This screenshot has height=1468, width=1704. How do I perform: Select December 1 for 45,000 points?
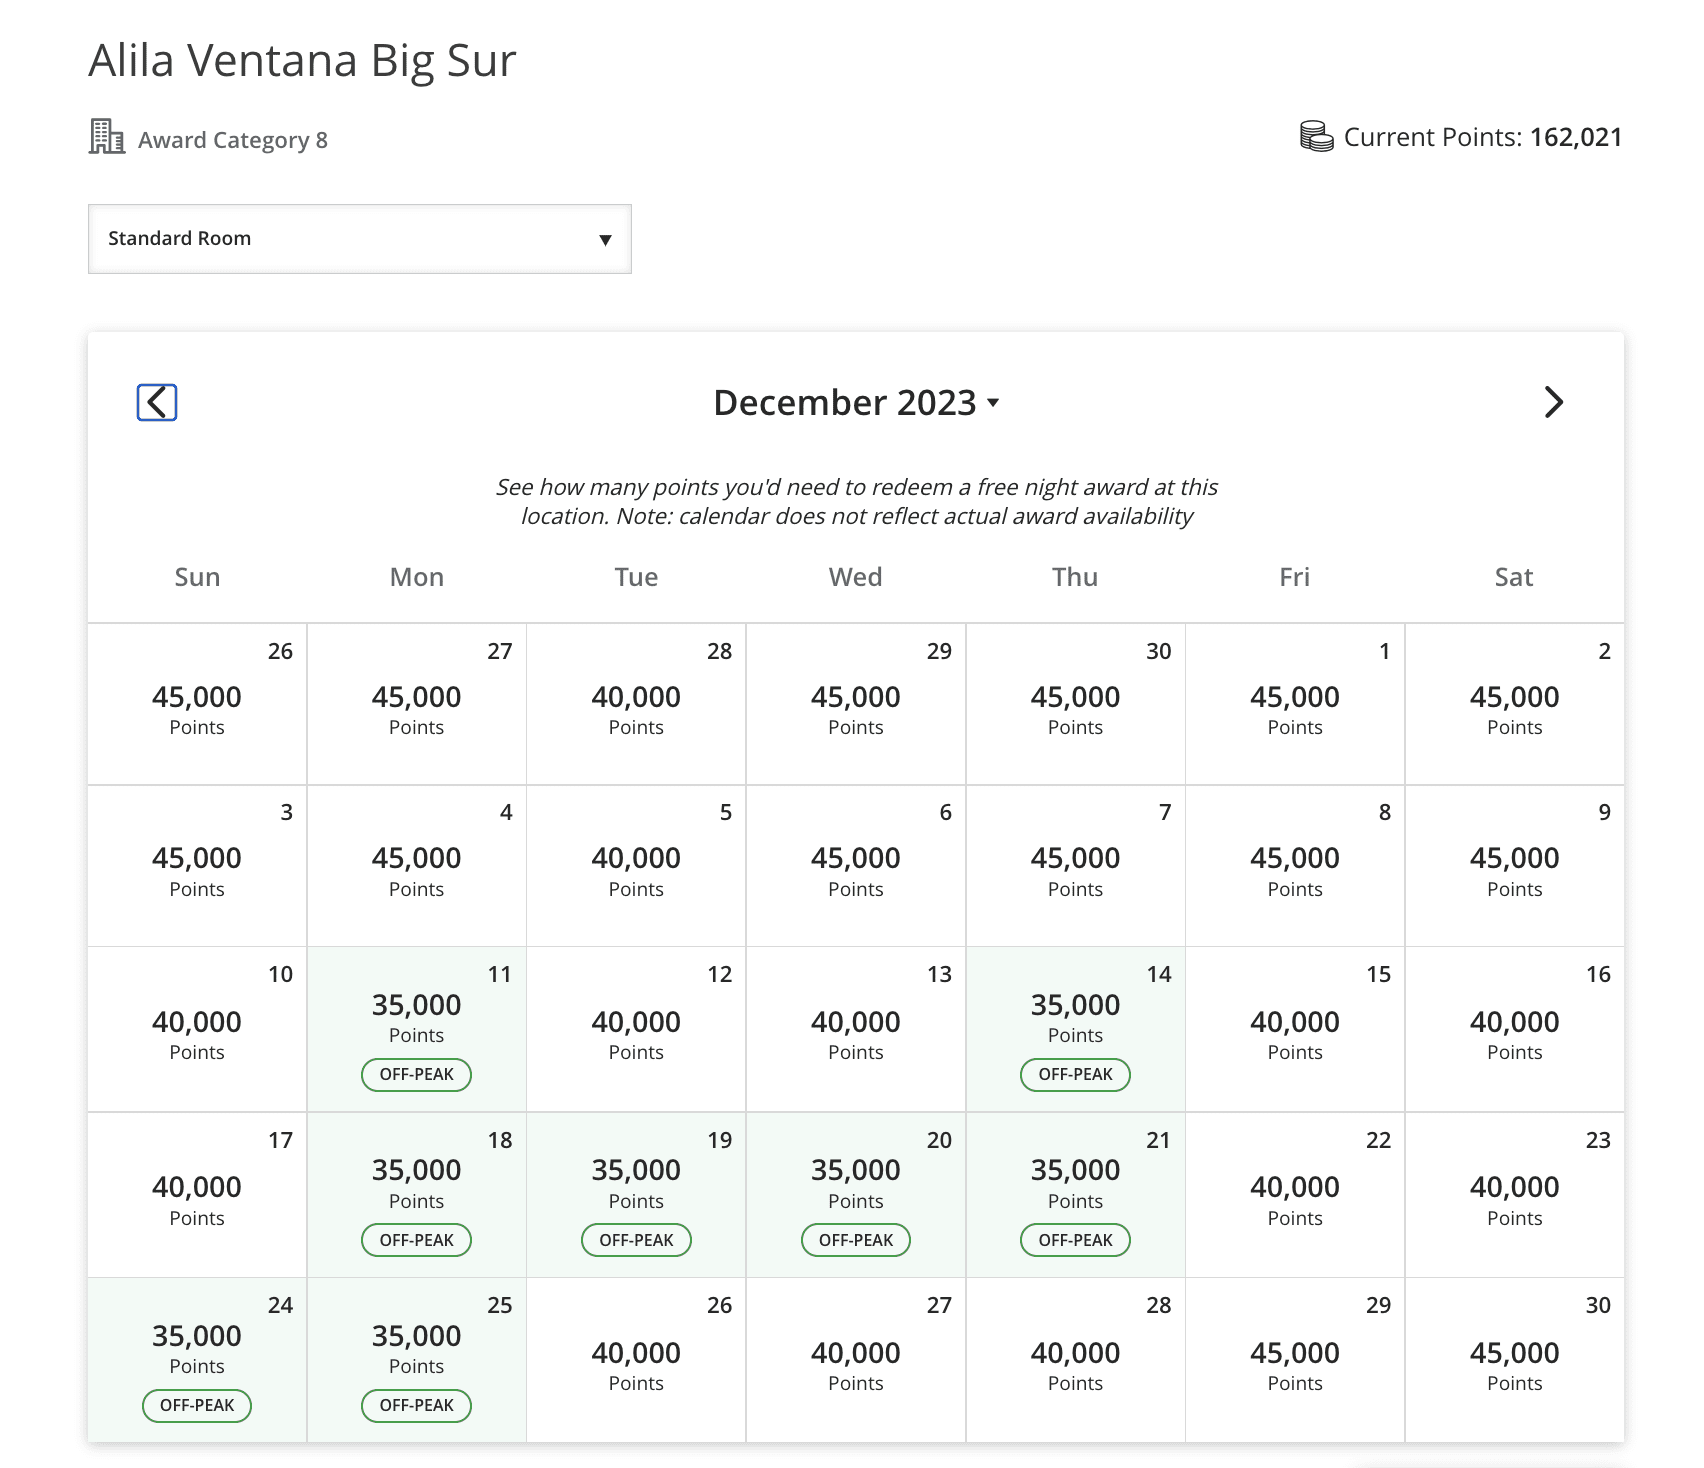point(1294,704)
